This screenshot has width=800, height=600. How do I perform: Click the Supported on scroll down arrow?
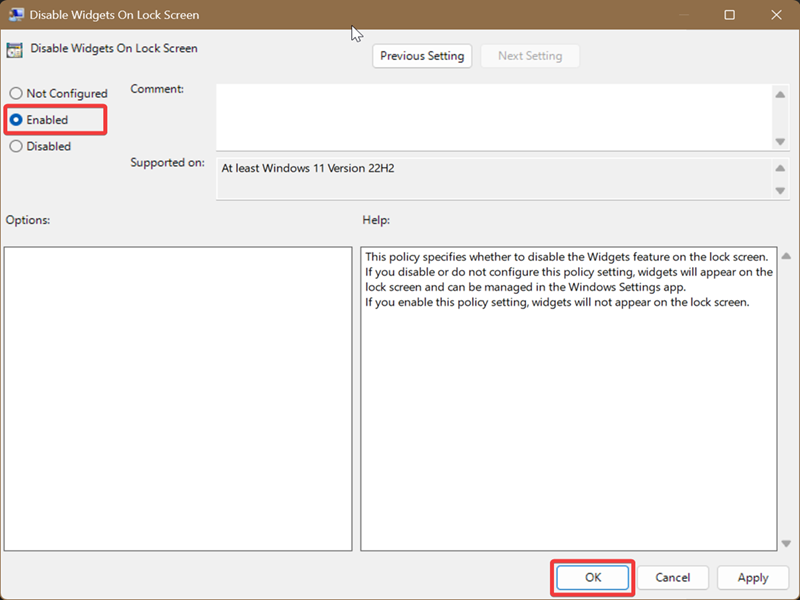[780, 190]
